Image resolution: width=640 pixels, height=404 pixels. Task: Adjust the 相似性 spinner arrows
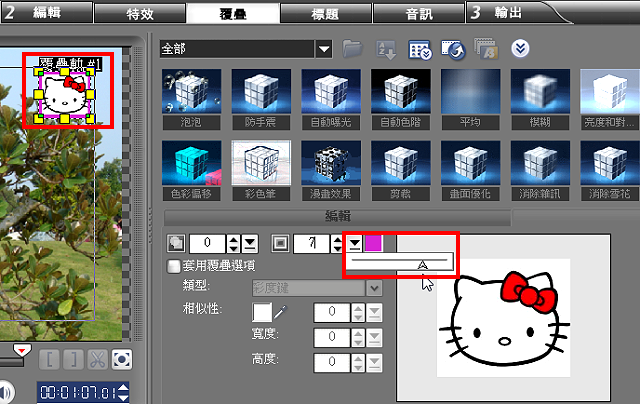[358, 313]
